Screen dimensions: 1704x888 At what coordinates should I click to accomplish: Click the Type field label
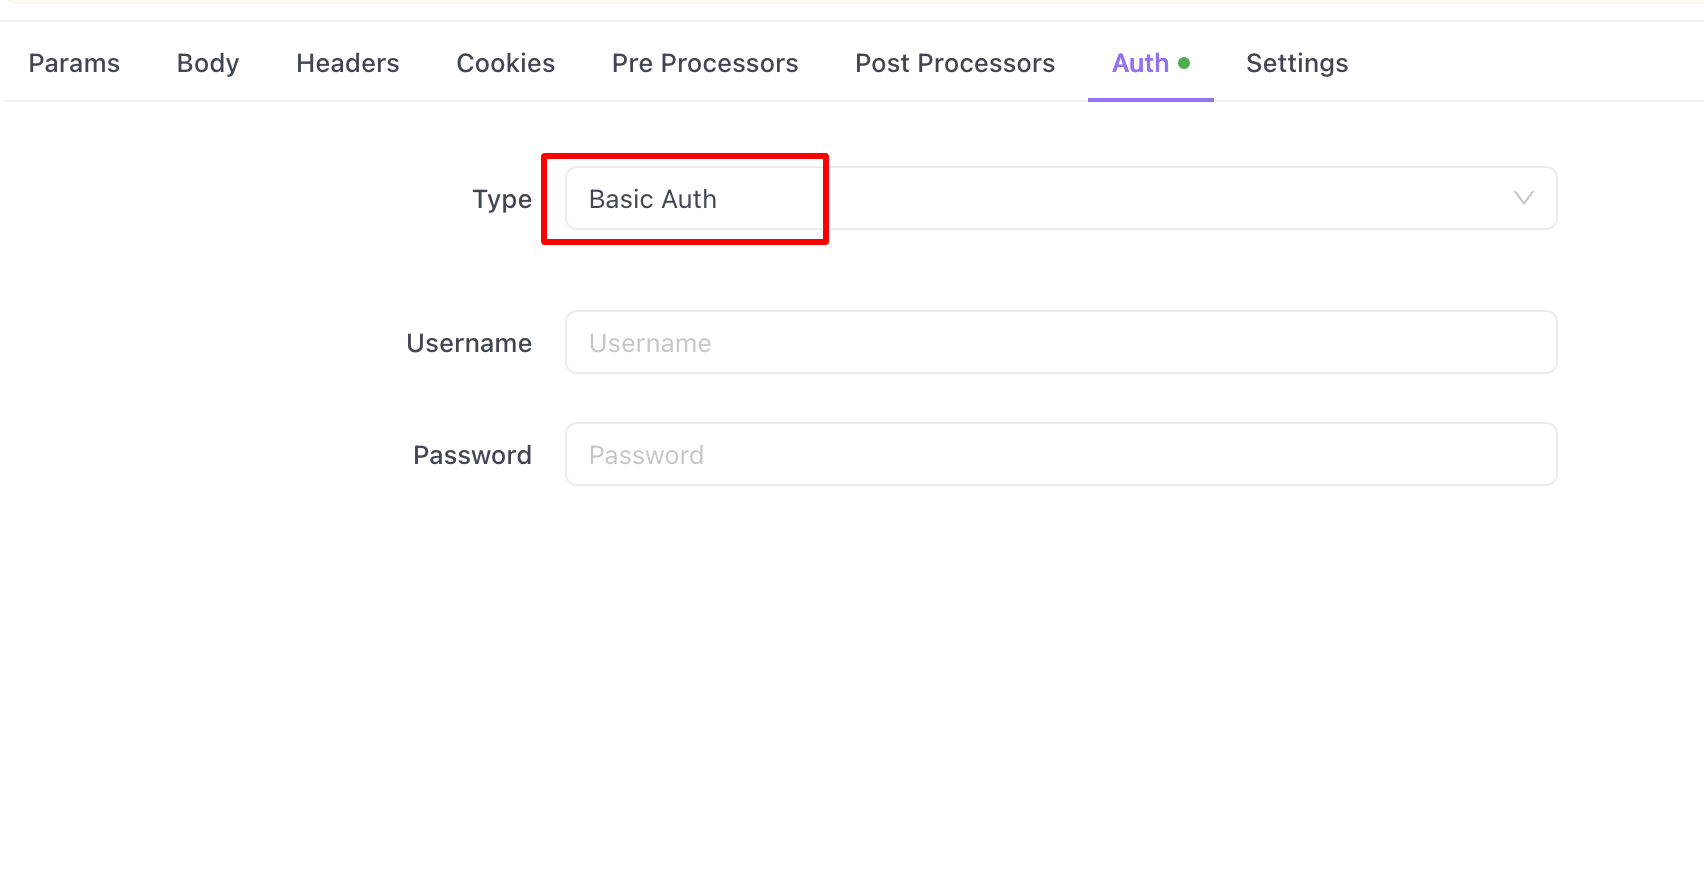tap(502, 199)
